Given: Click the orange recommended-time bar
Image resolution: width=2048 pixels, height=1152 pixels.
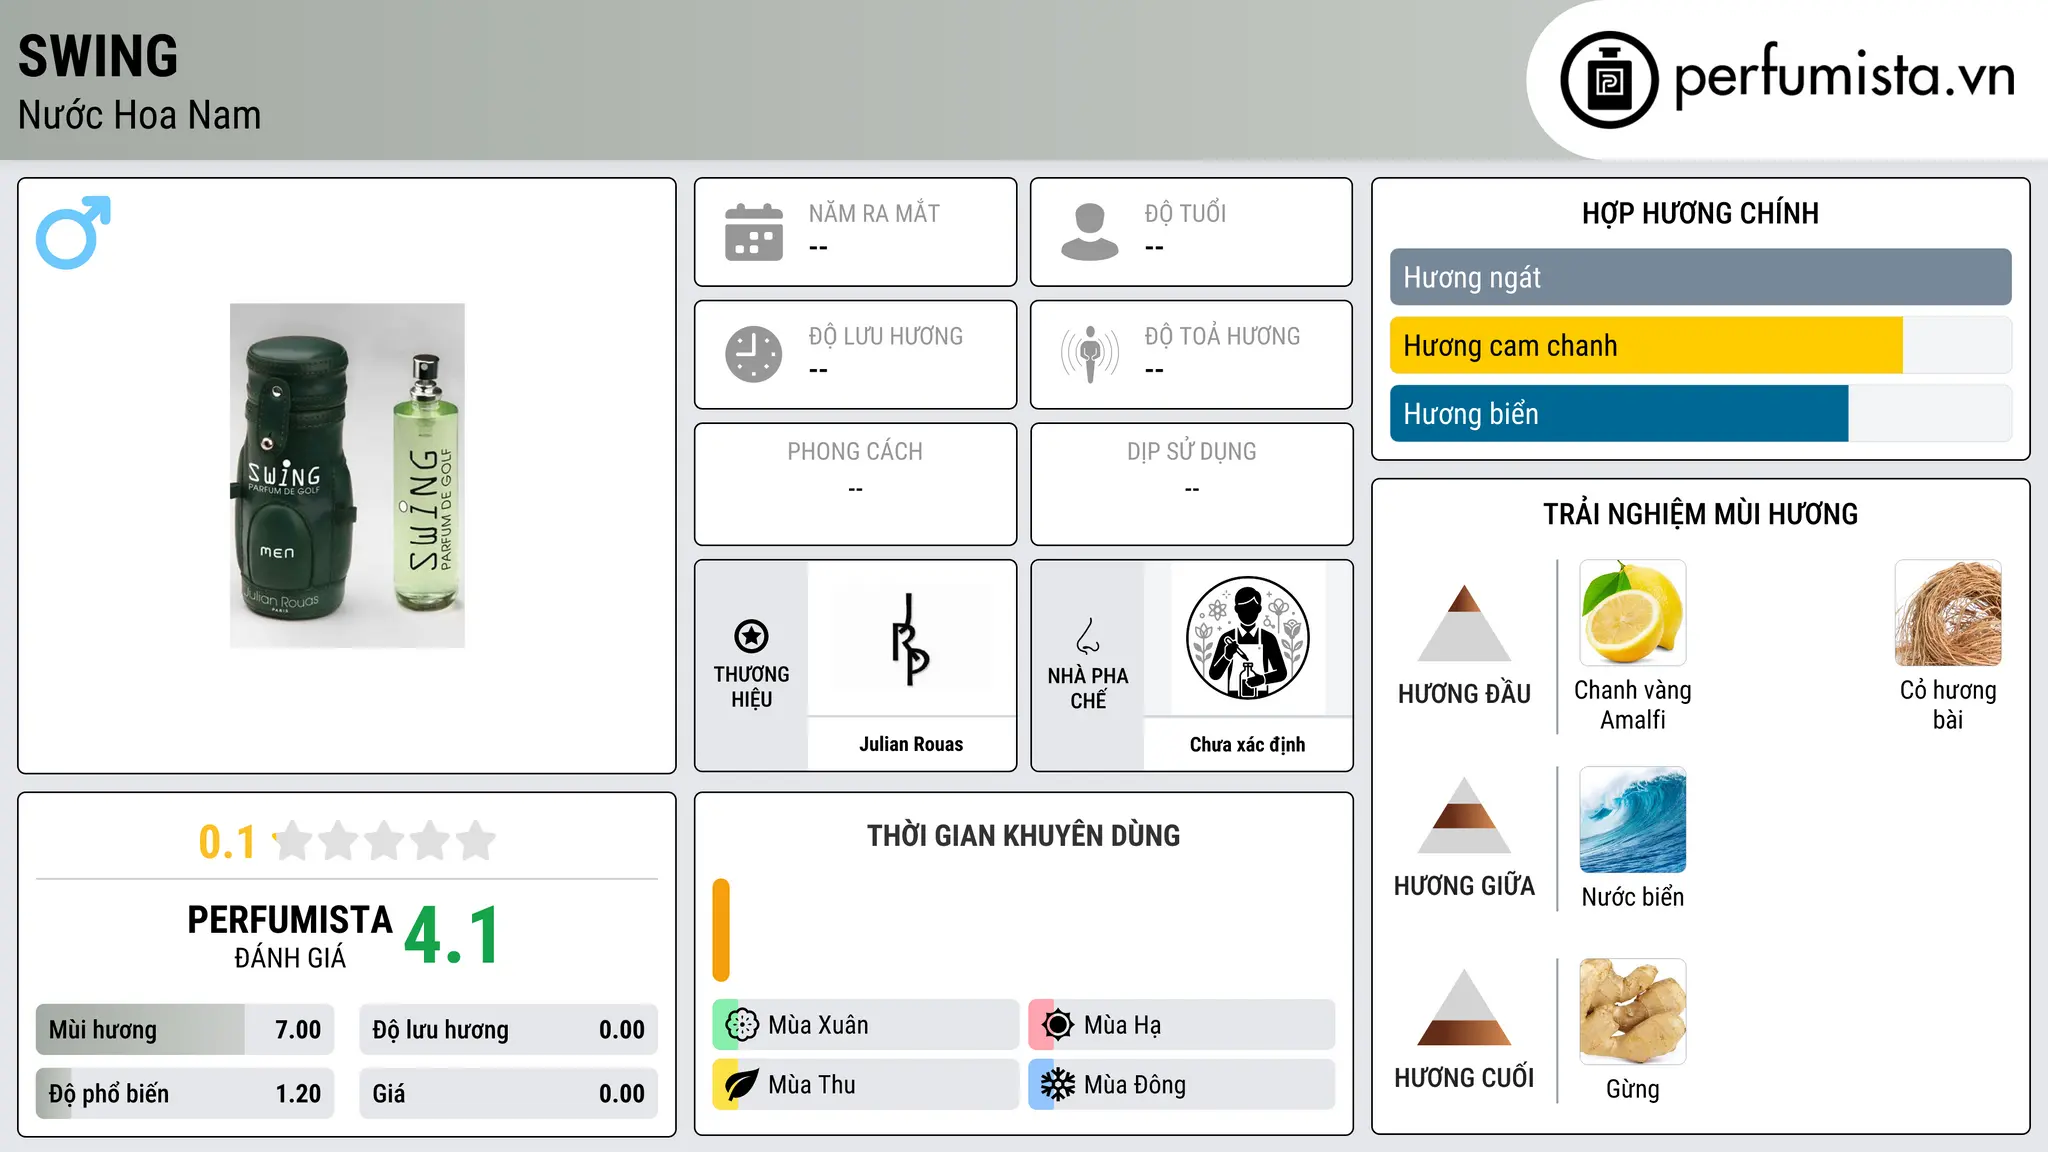Looking at the screenshot, I should point(721,930).
